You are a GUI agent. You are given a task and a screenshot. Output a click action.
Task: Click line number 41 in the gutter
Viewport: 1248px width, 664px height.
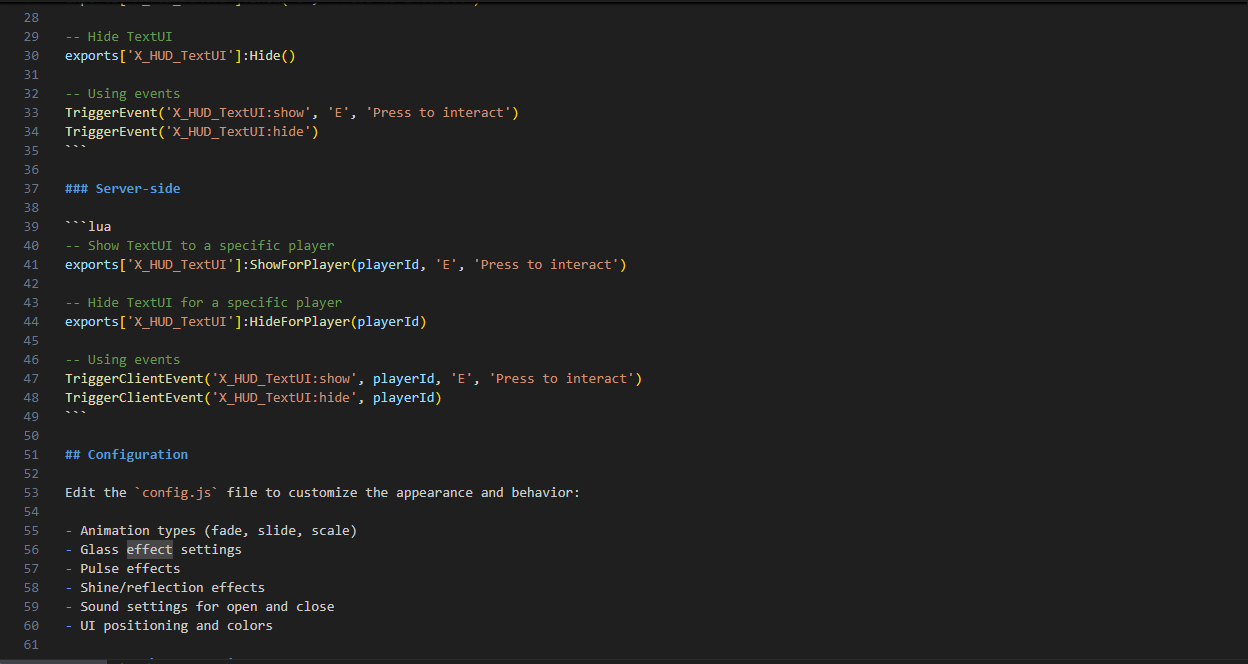(30, 264)
